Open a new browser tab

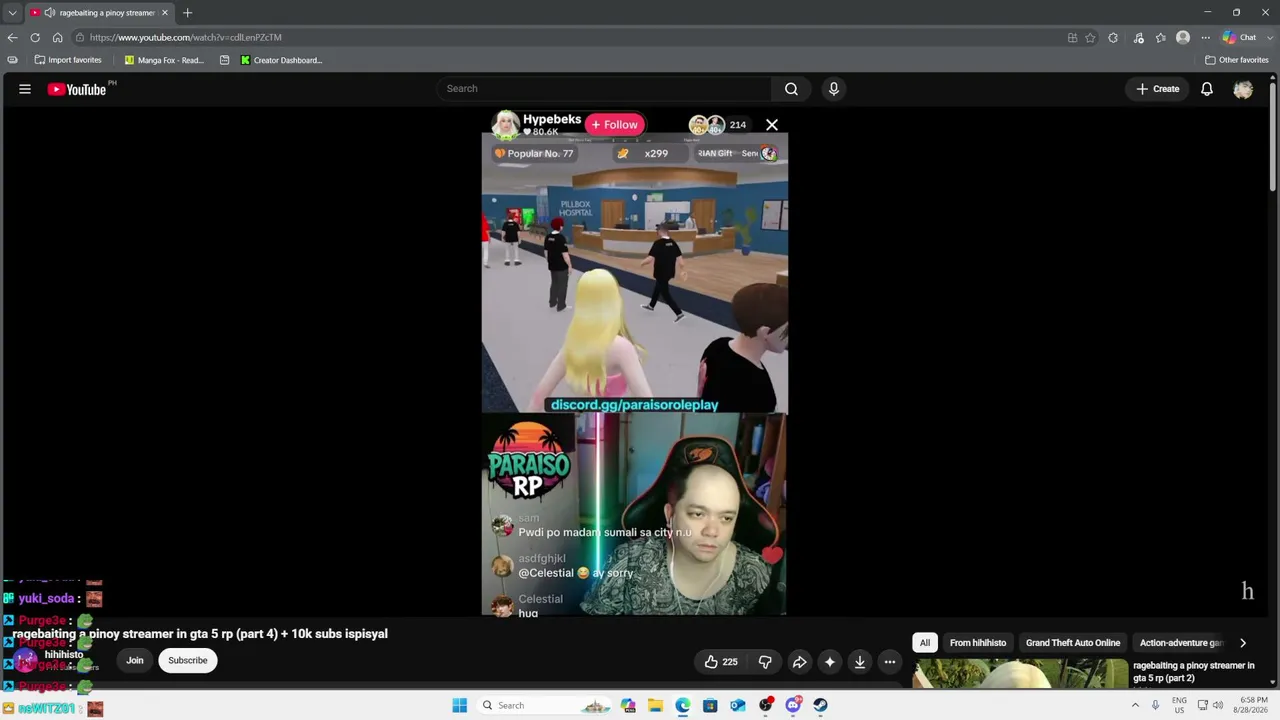click(x=187, y=13)
